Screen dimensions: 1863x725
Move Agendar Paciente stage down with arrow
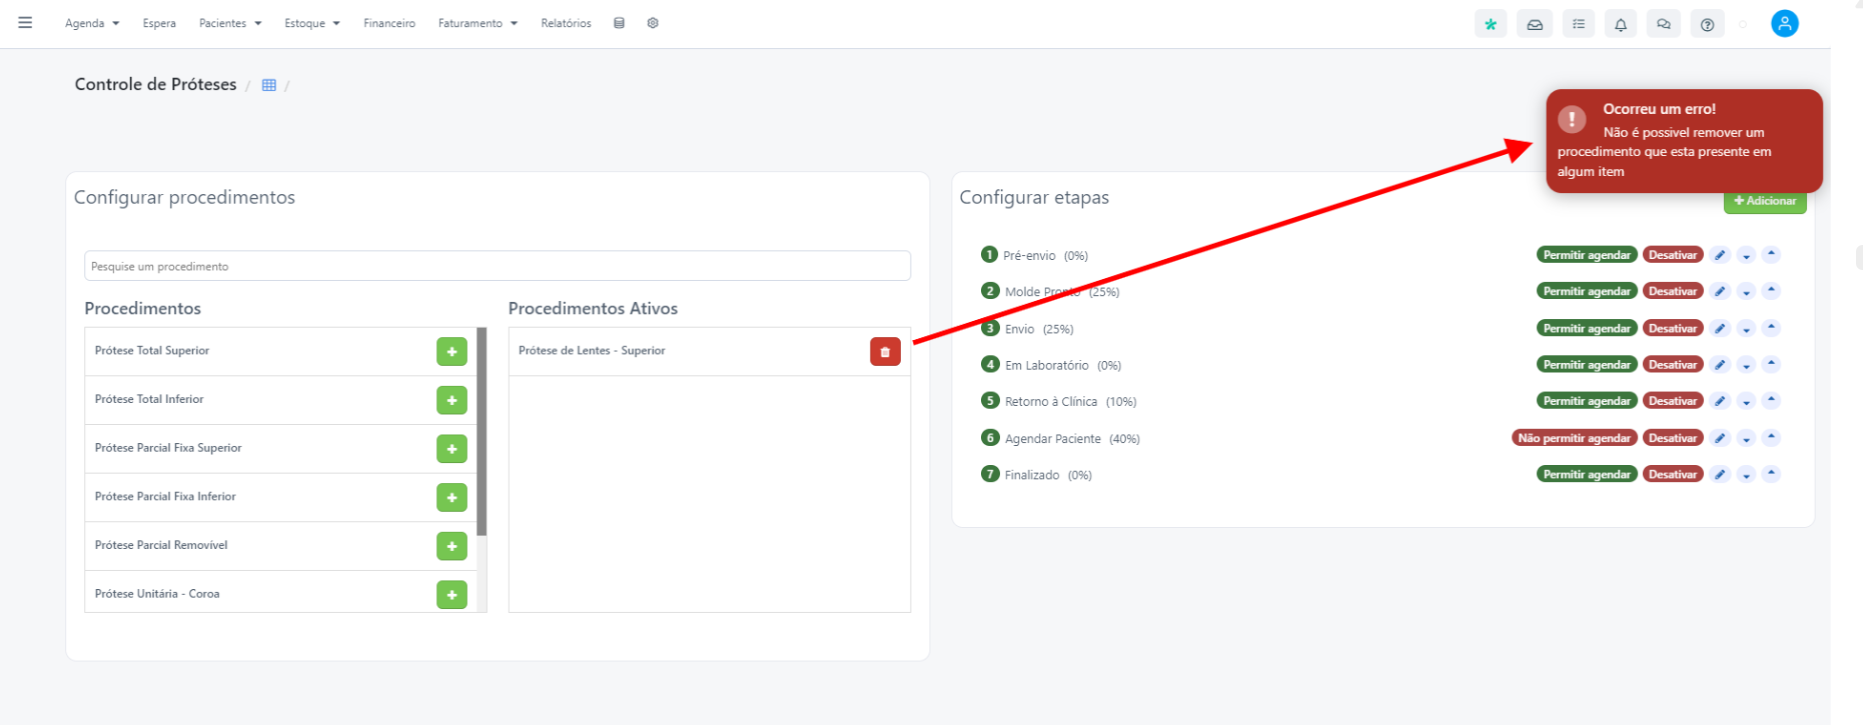[x=1746, y=437]
